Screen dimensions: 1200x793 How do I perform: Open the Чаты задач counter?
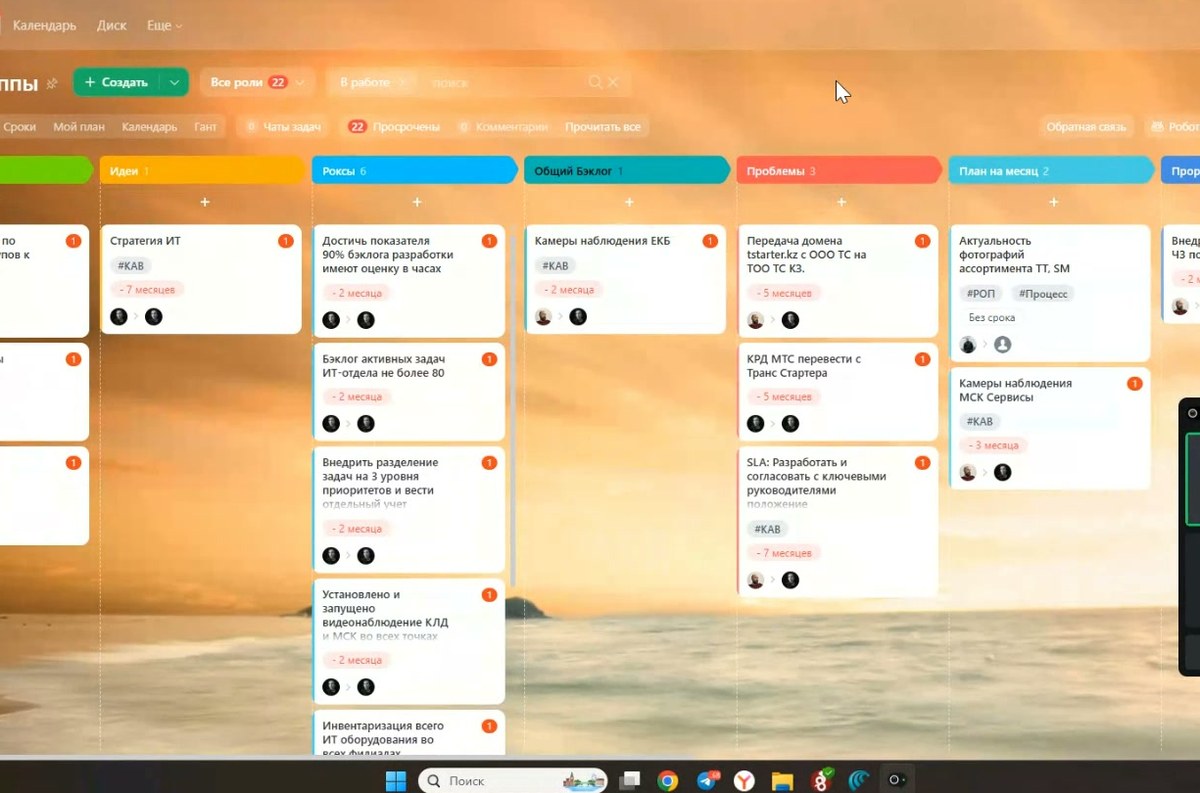[284, 127]
